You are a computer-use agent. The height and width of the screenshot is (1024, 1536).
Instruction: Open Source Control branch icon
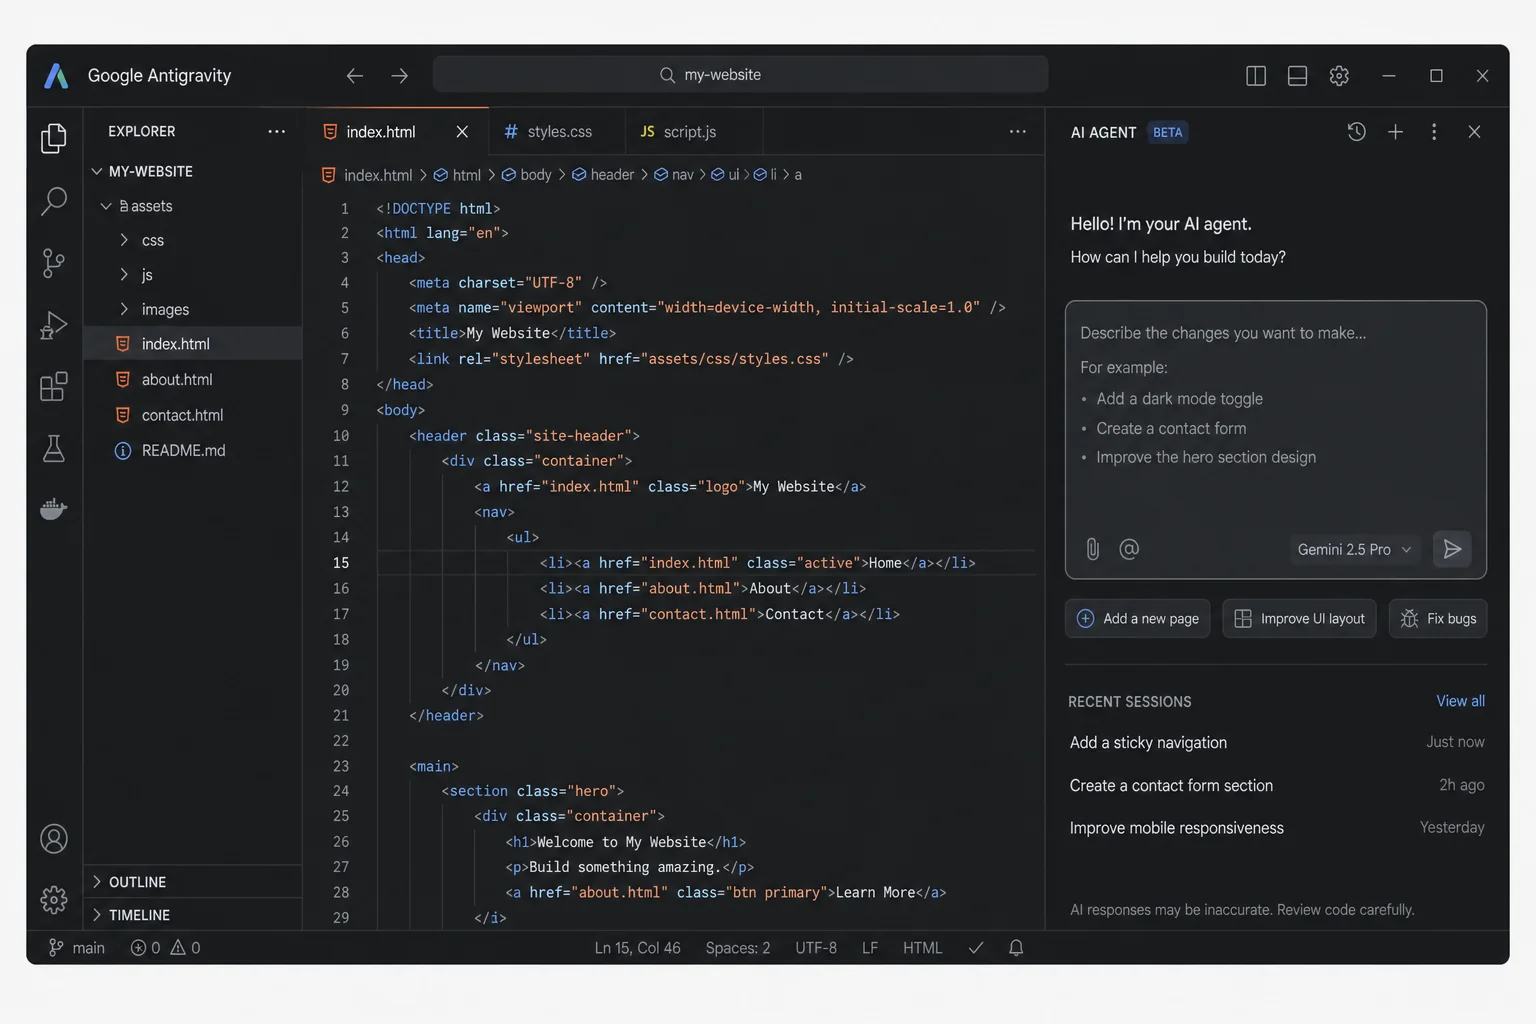coord(54,263)
